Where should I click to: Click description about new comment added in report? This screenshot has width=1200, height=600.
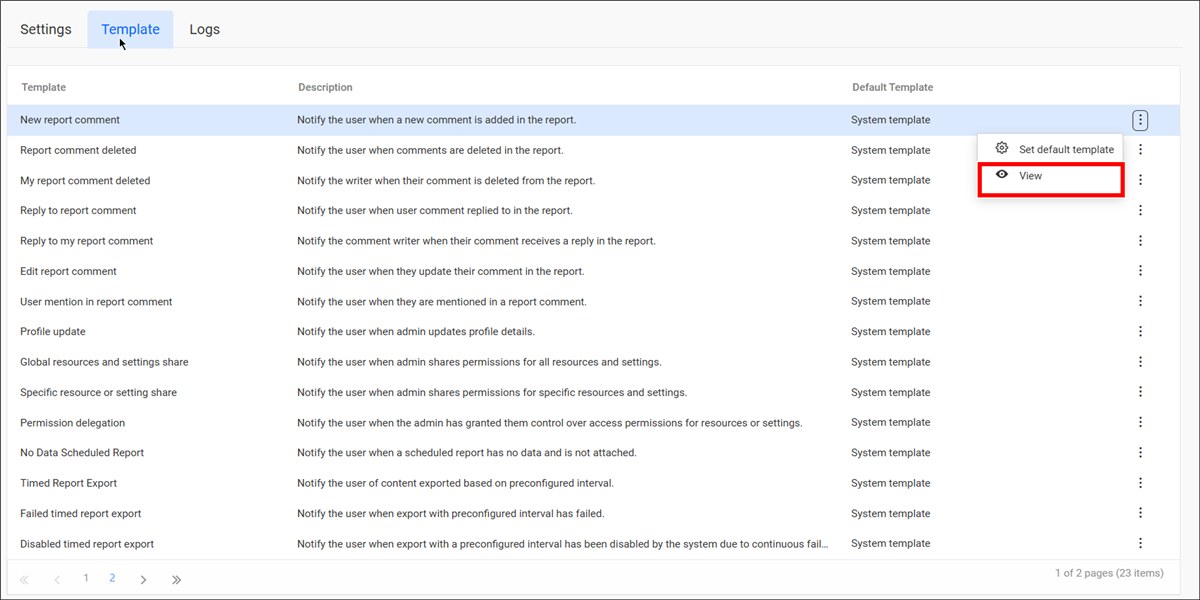click(x=436, y=120)
